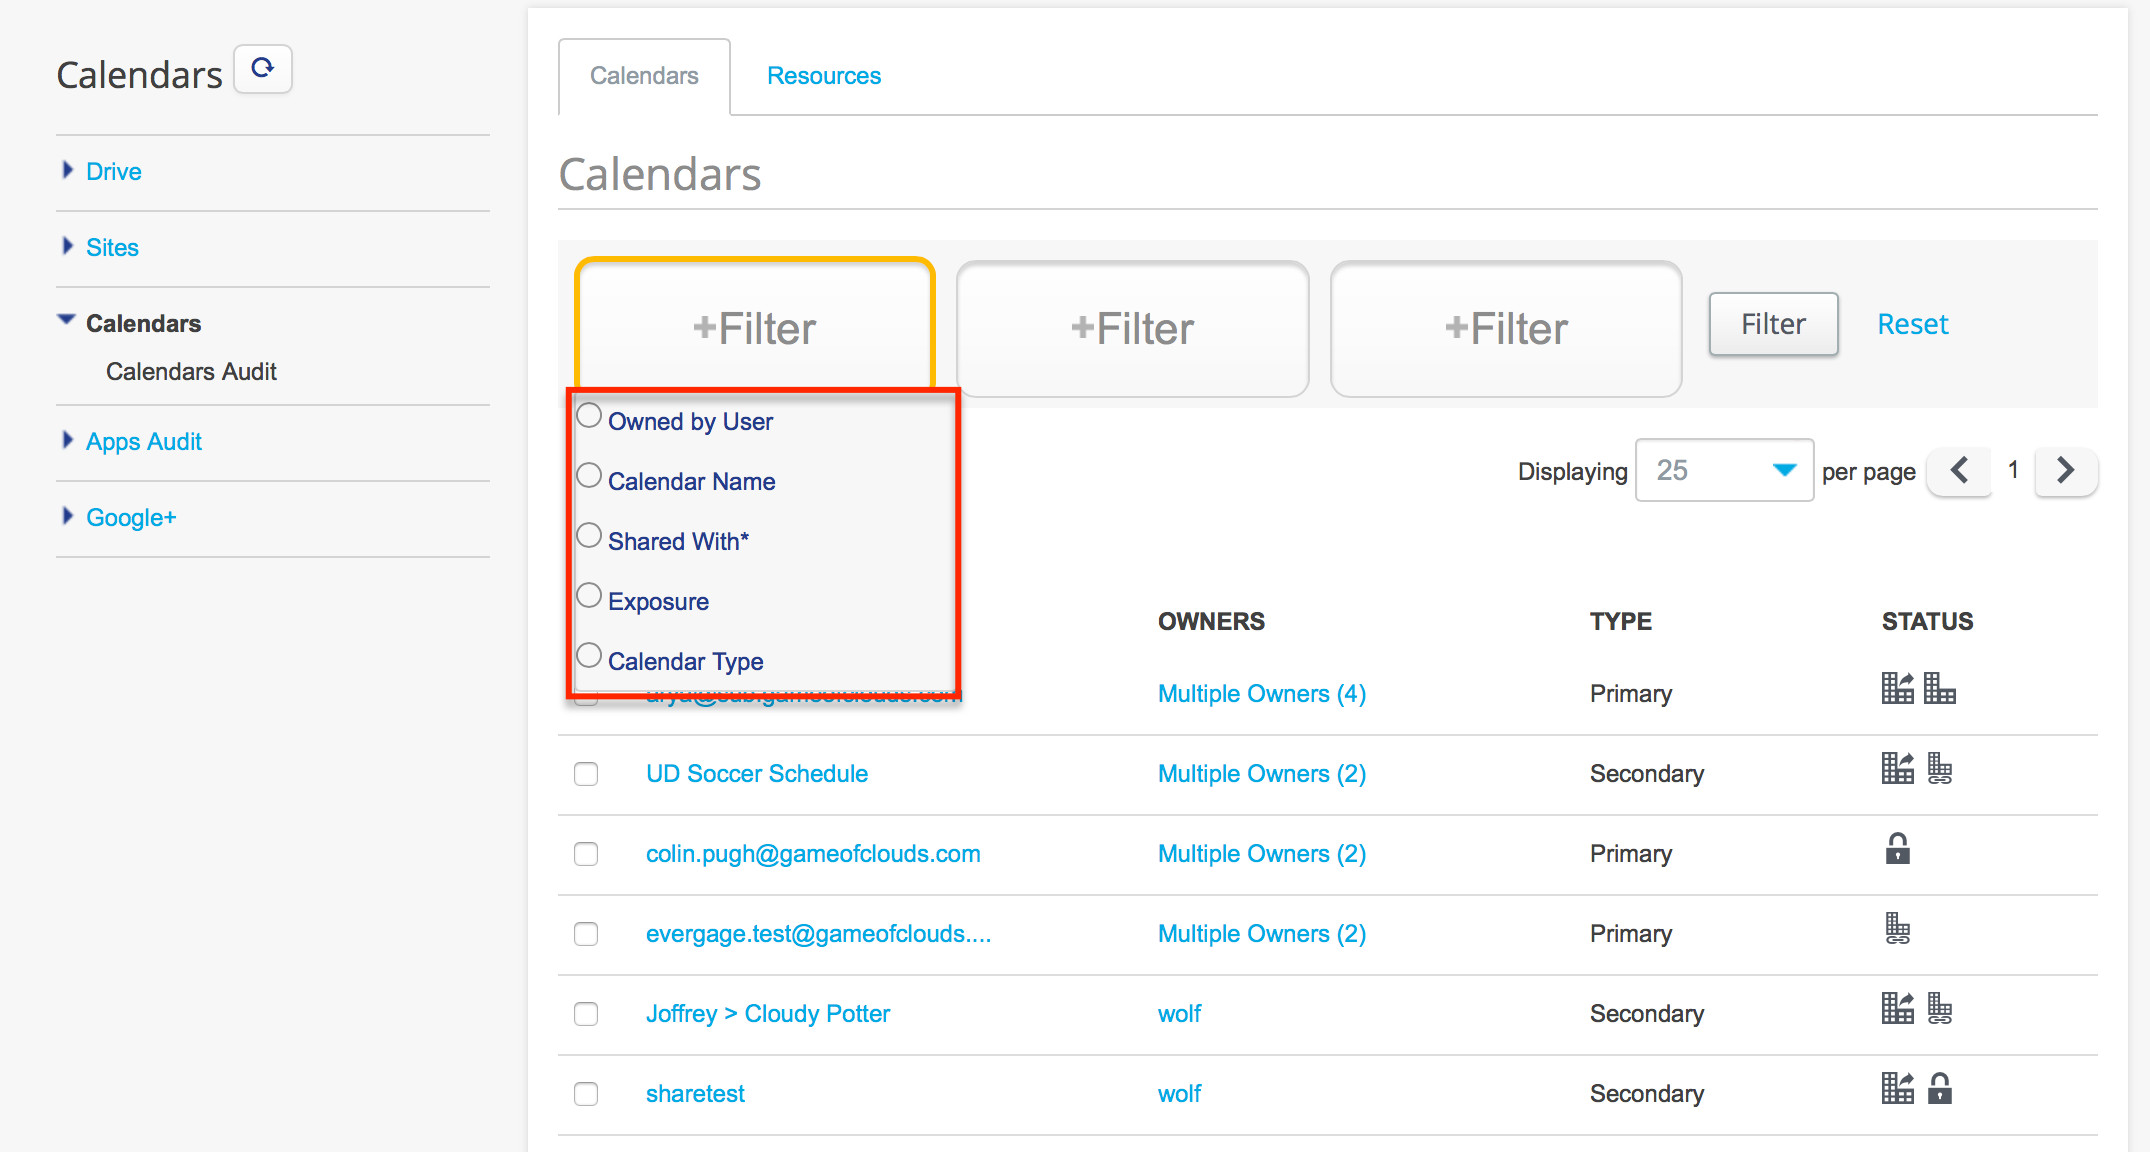
Task: Open the 25 per page dropdown
Action: tap(1724, 470)
